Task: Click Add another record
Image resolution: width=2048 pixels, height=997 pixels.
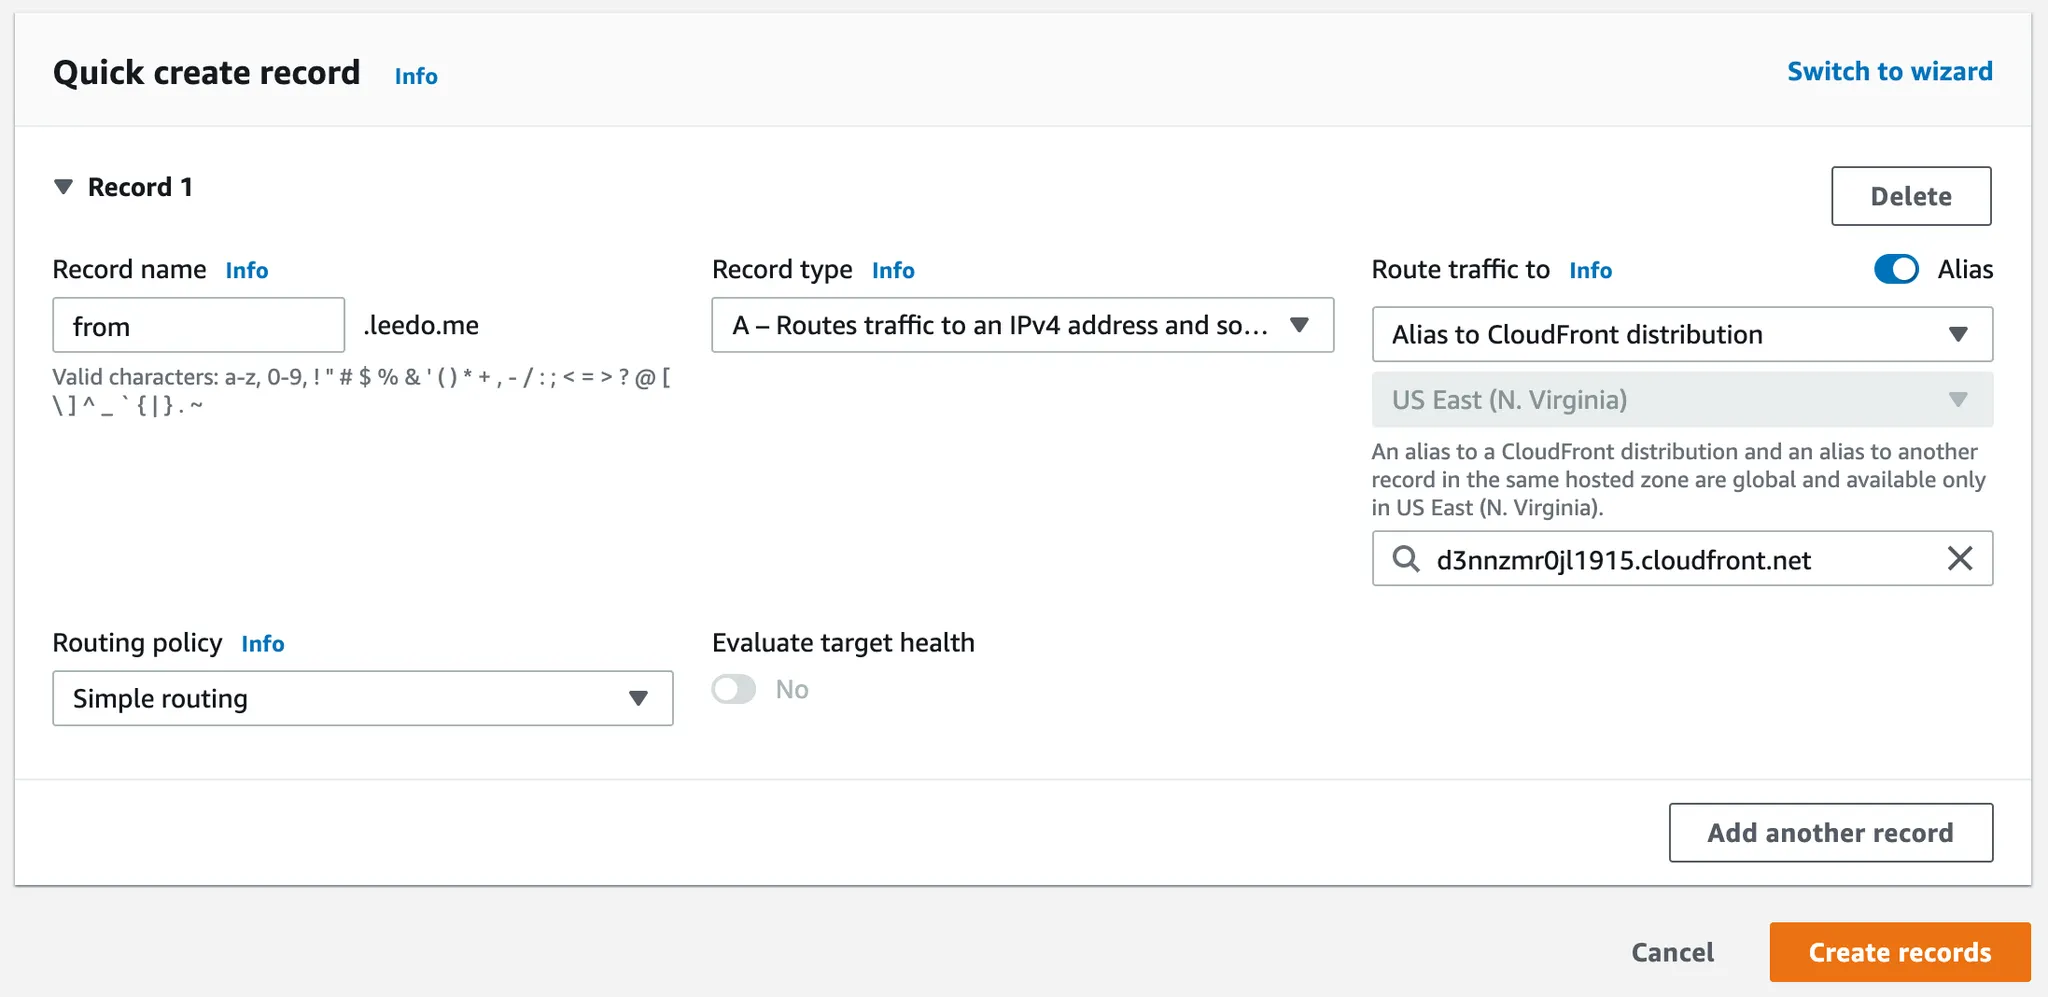Action: tap(1830, 833)
